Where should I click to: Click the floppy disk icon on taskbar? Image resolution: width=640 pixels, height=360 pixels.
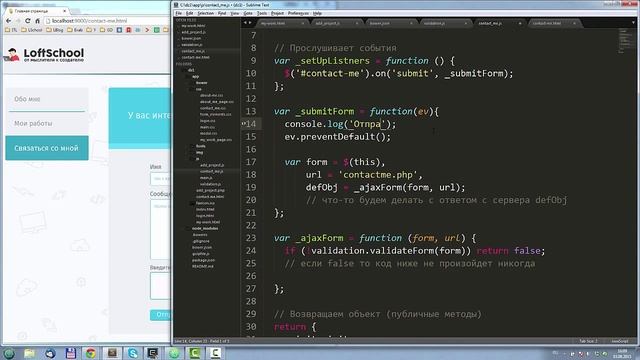pos(70,353)
